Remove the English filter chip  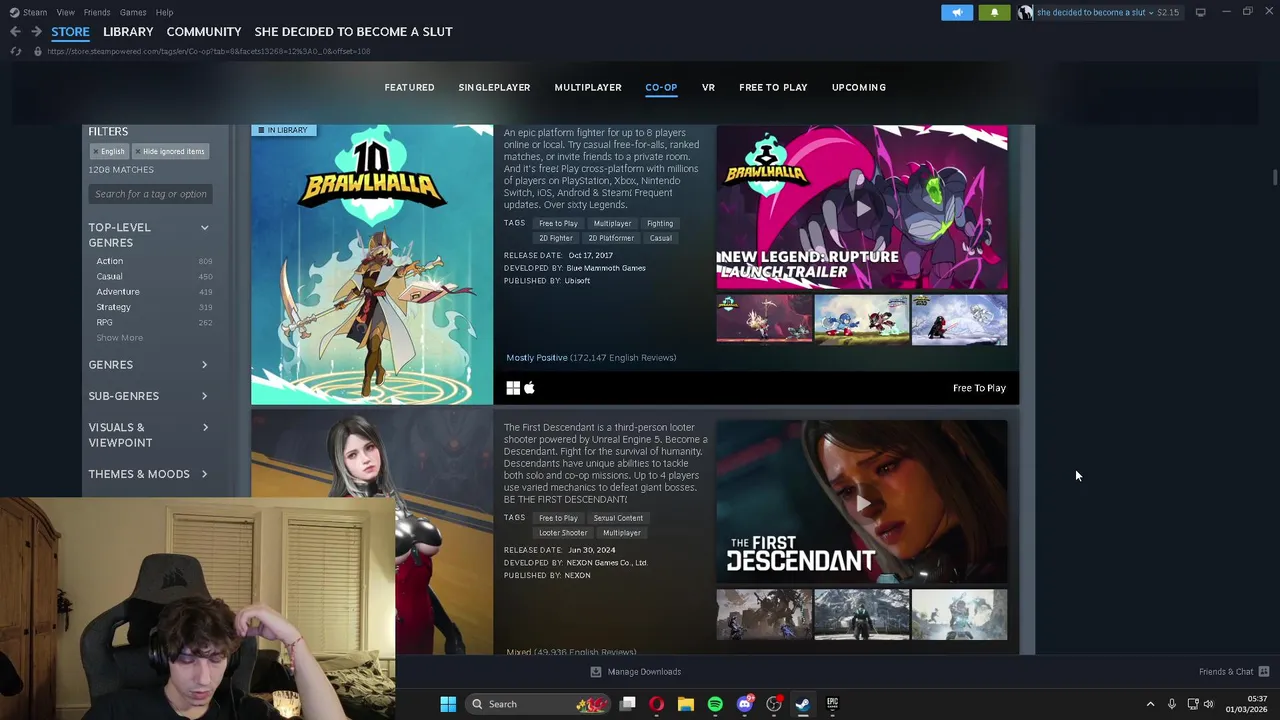click(x=109, y=152)
